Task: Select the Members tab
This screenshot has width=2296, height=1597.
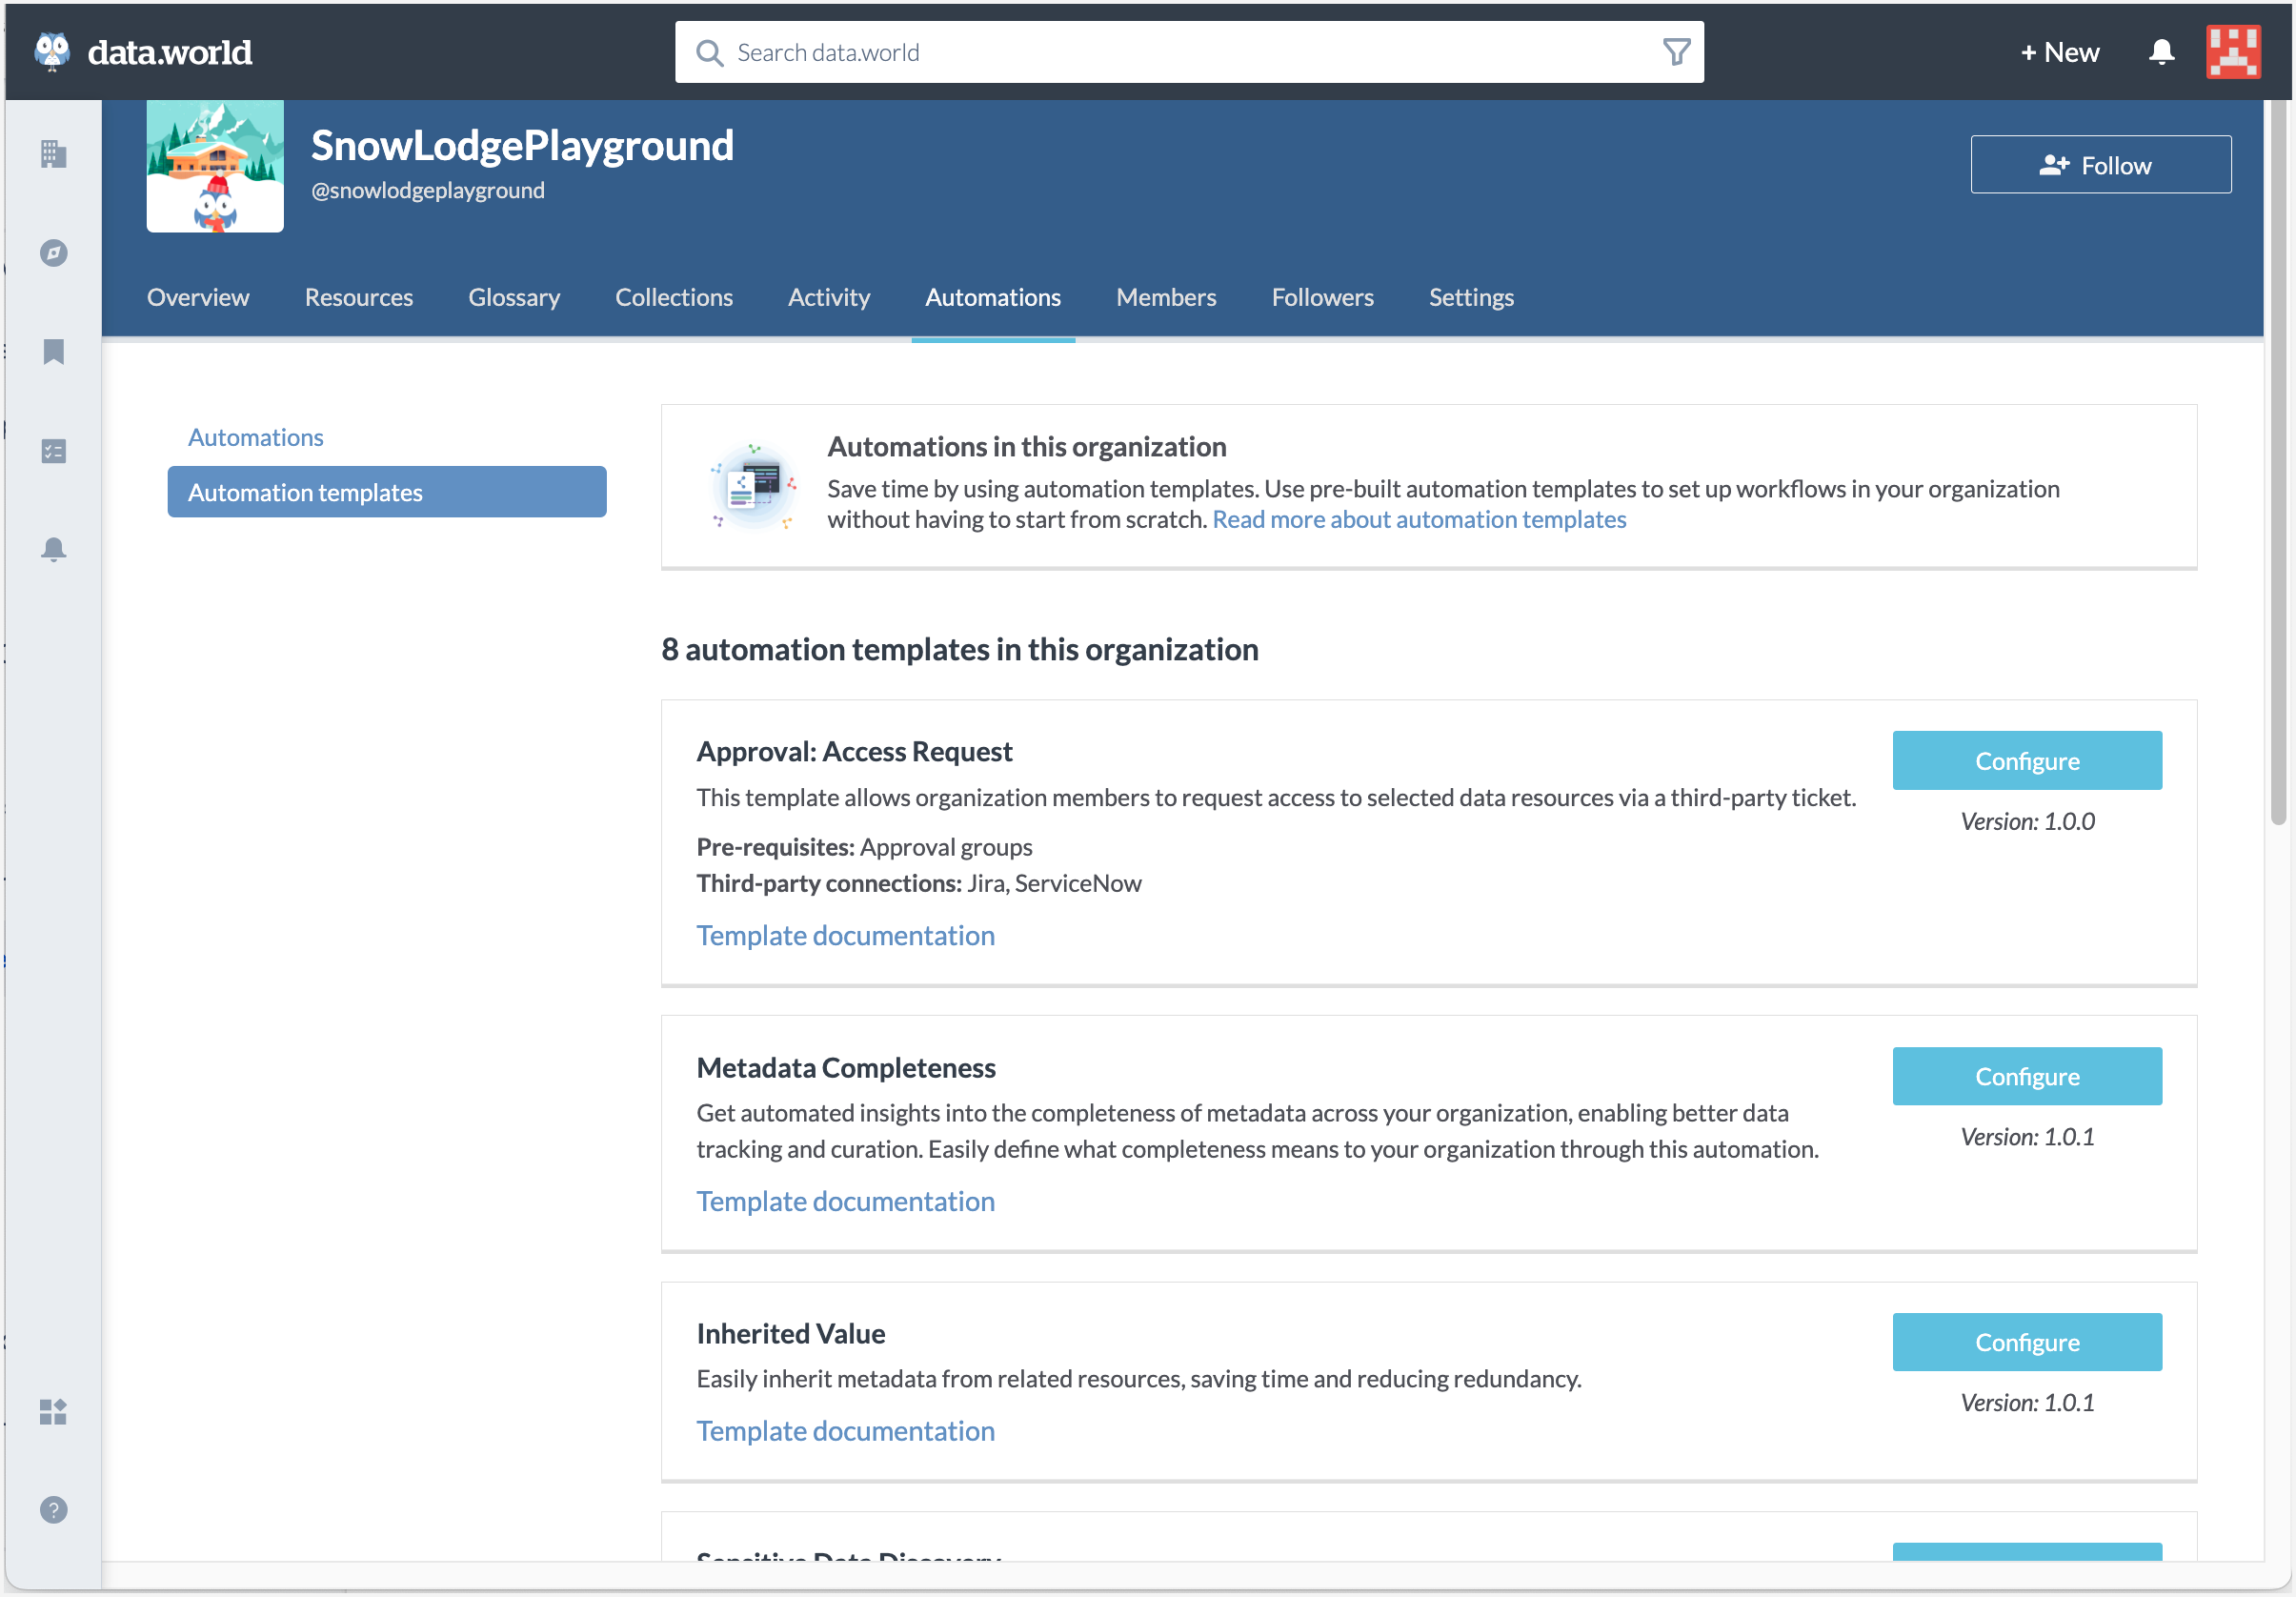Action: coord(1163,296)
